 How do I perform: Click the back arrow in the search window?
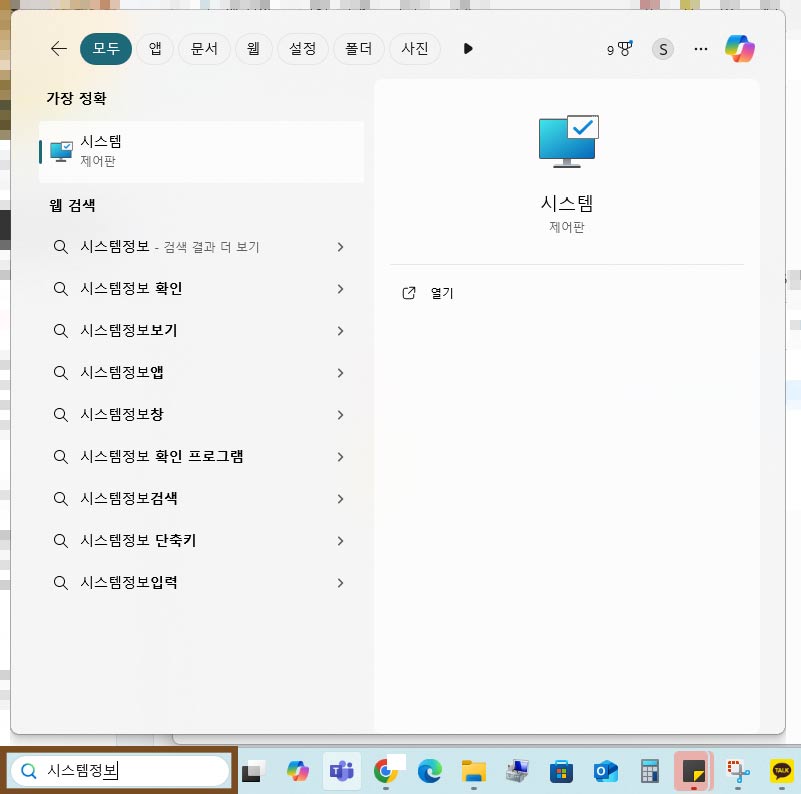click(x=58, y=48)
